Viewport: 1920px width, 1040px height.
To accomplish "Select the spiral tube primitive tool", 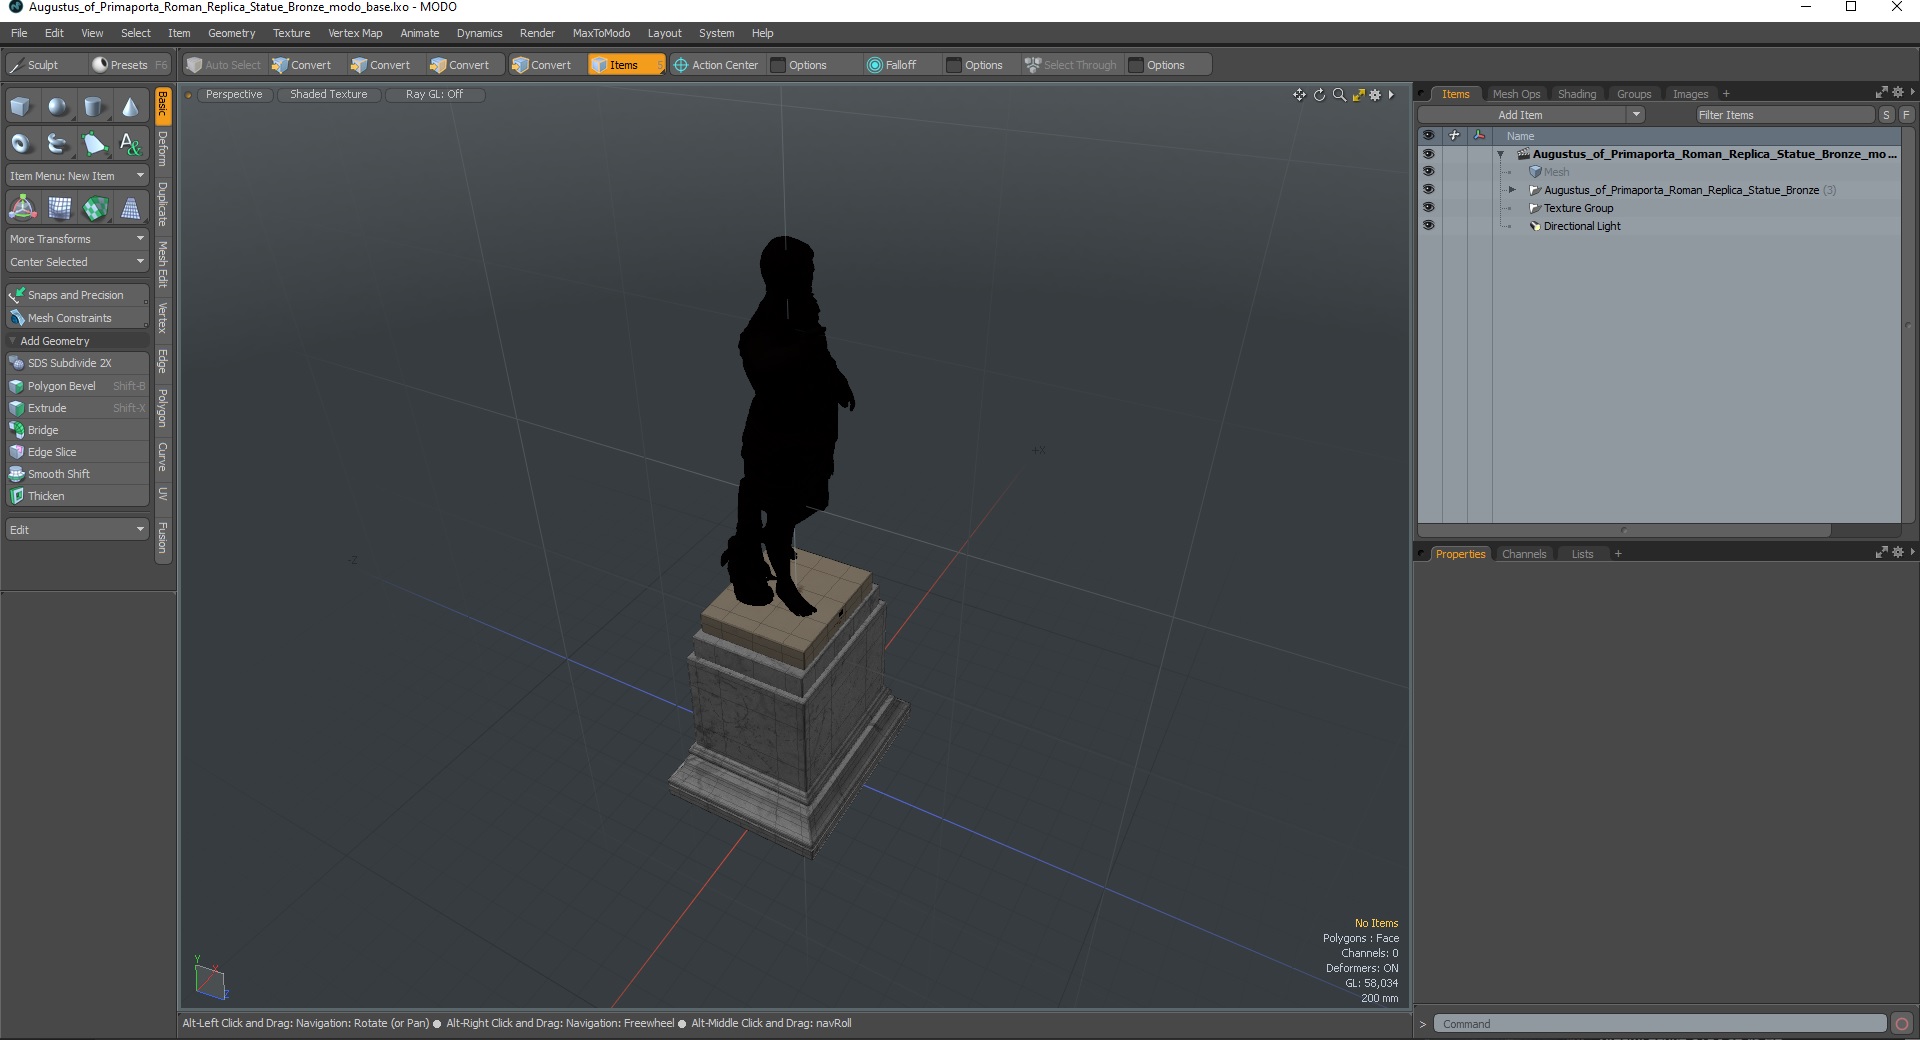I will 58,144.
